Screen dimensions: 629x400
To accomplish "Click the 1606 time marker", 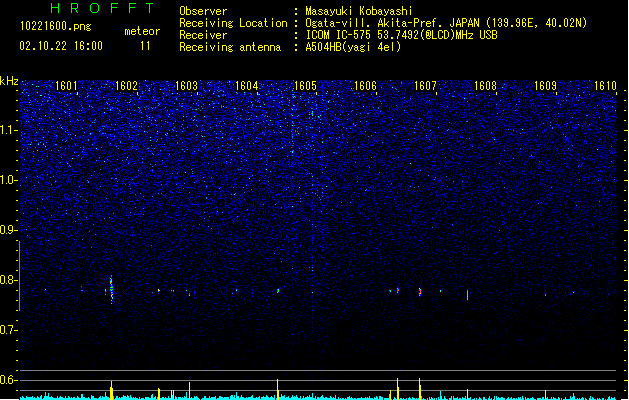I will pos(365,86).
